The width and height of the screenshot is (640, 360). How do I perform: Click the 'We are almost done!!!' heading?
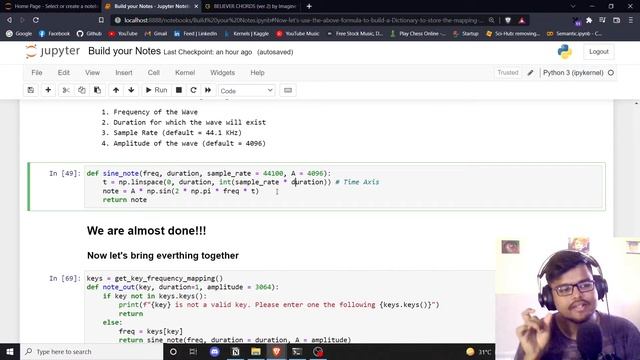click(147, 231)
